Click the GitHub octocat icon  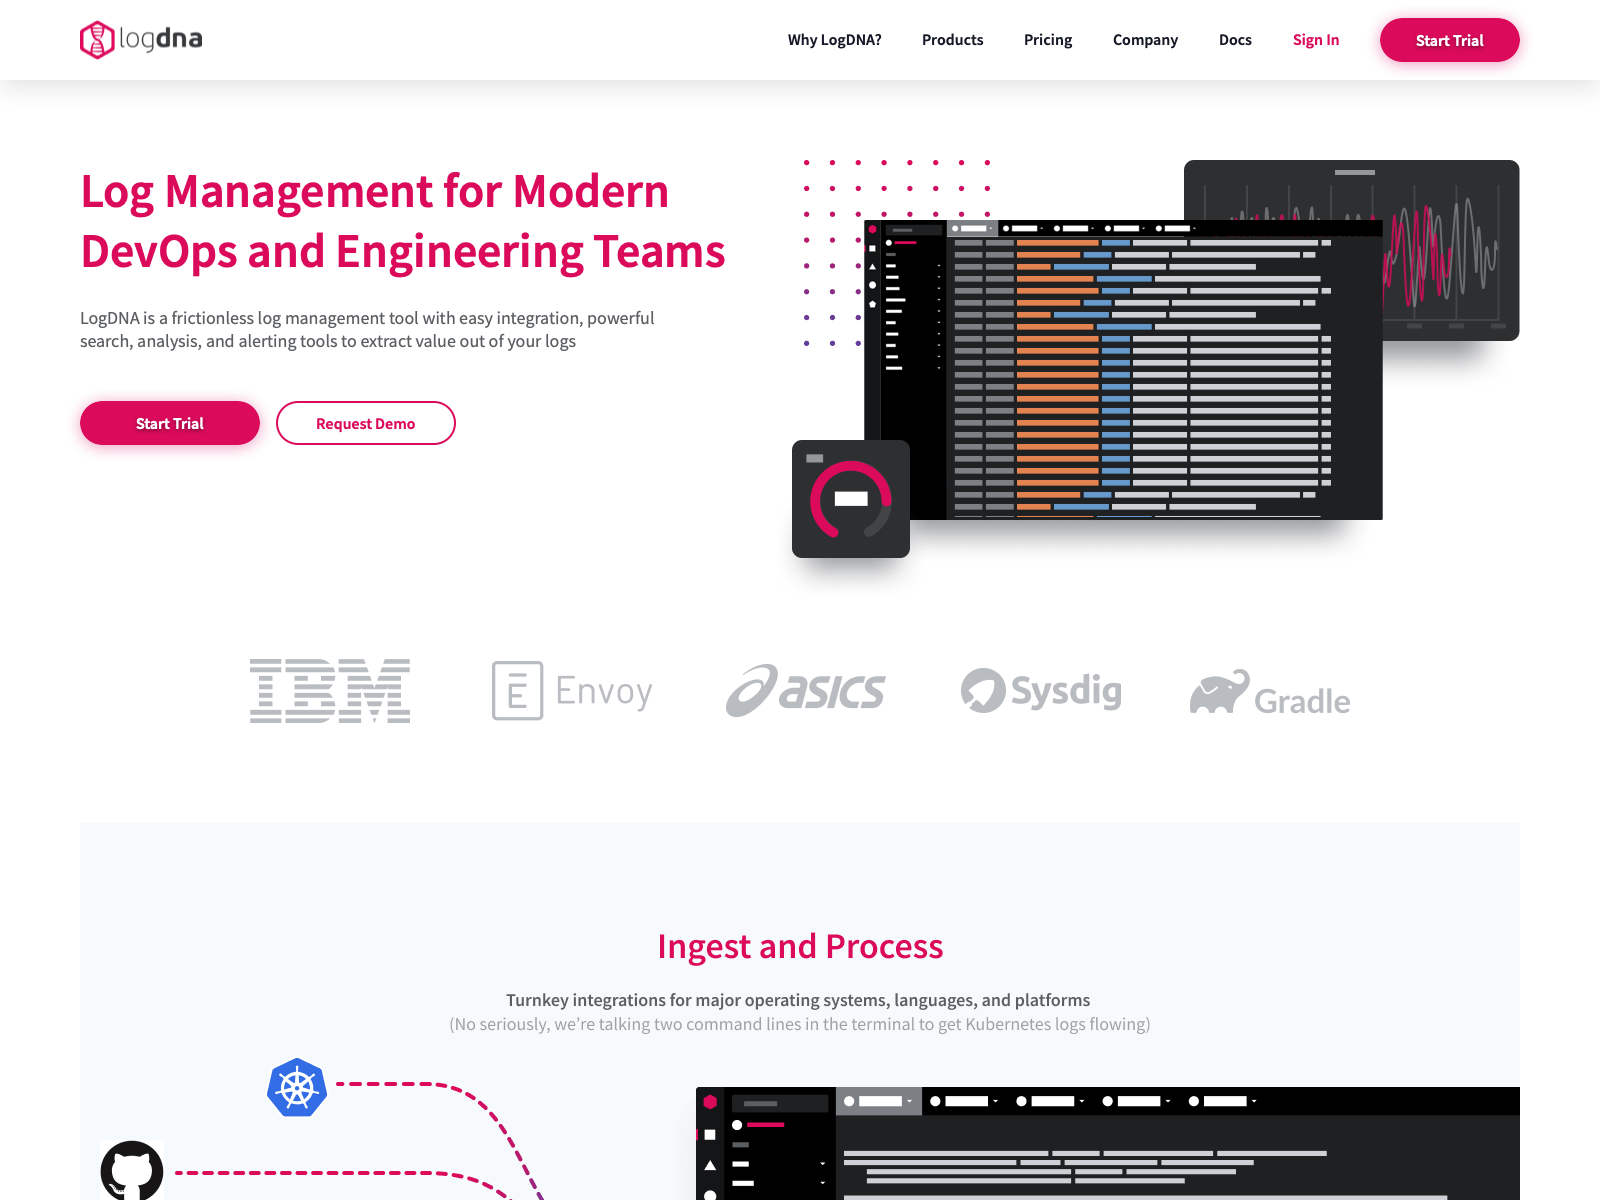click(132, 1170)
